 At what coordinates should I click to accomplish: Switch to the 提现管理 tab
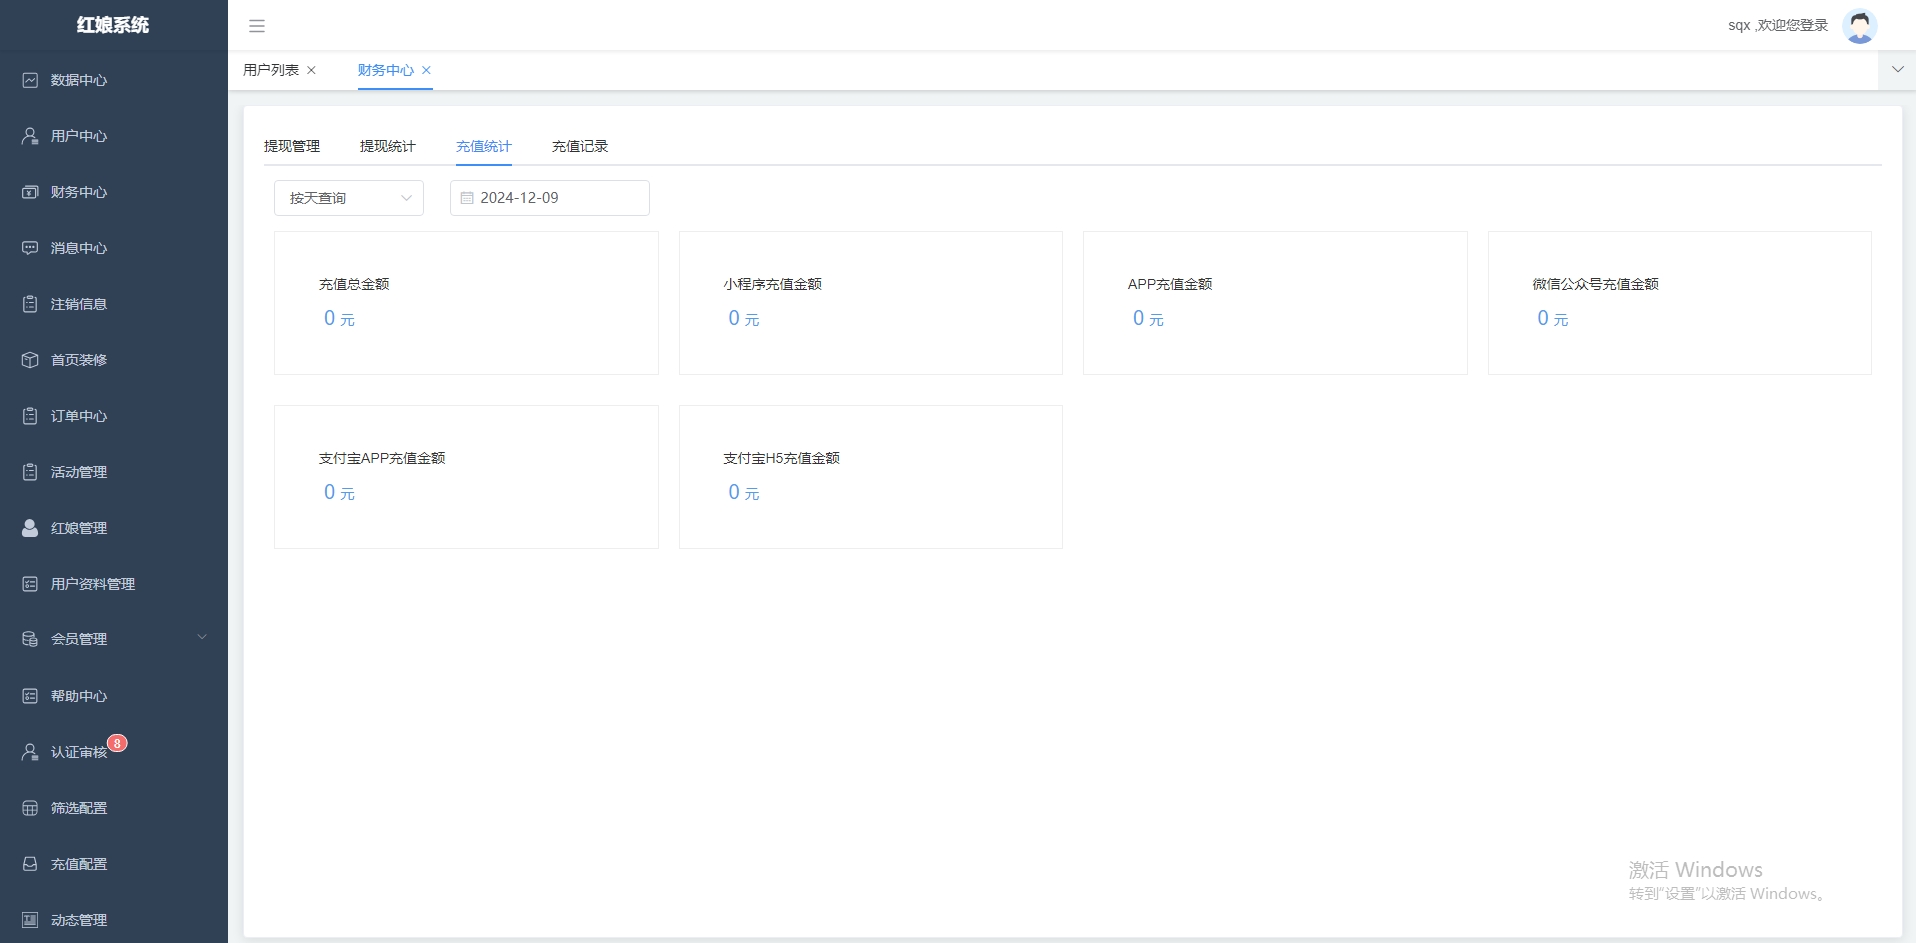point(292,146)
